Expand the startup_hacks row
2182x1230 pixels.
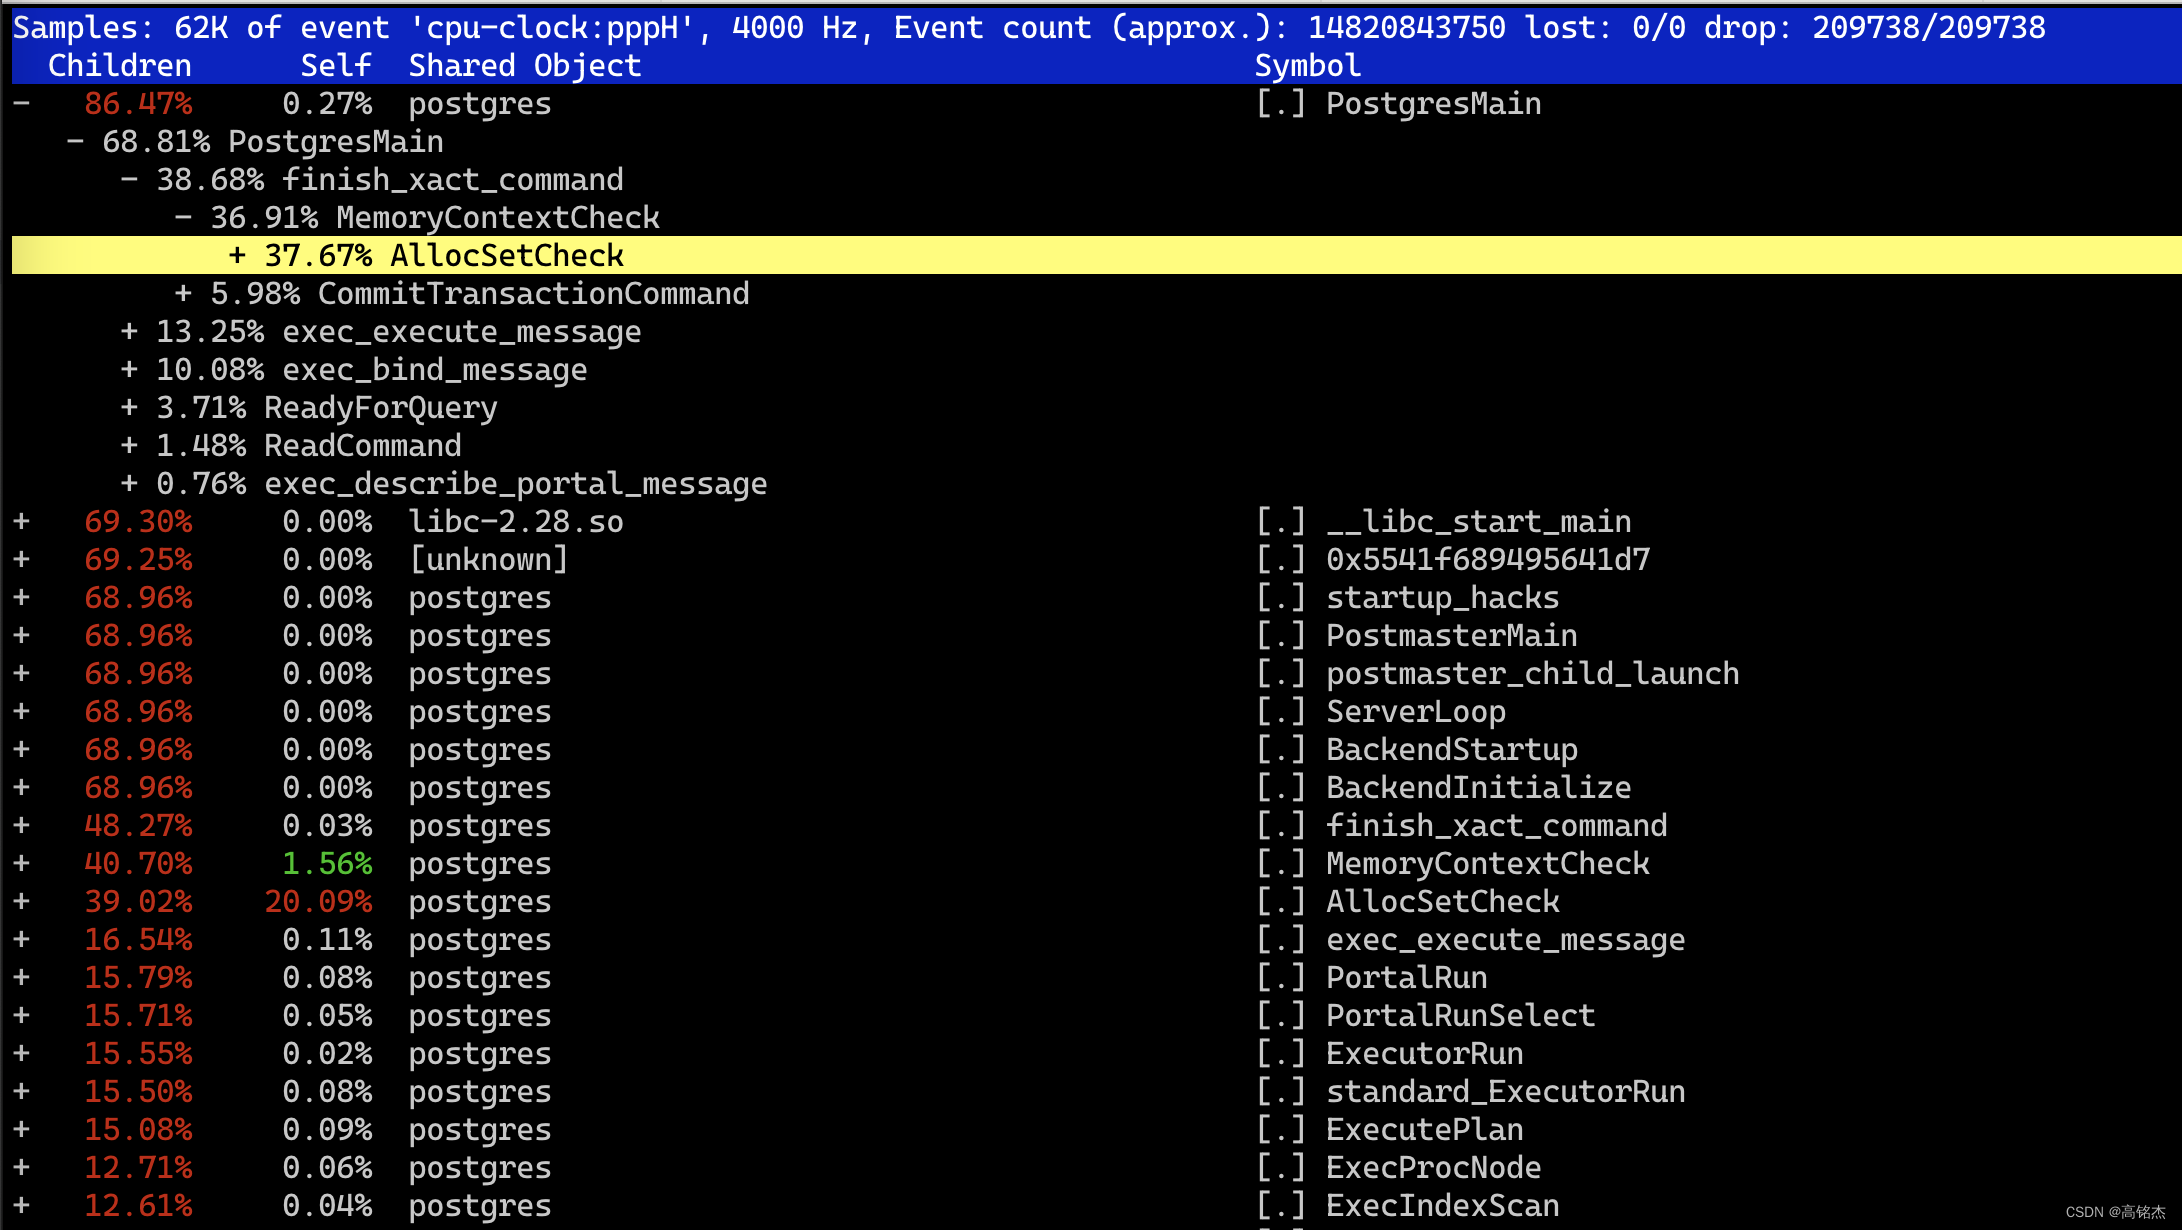pos(21,598)
